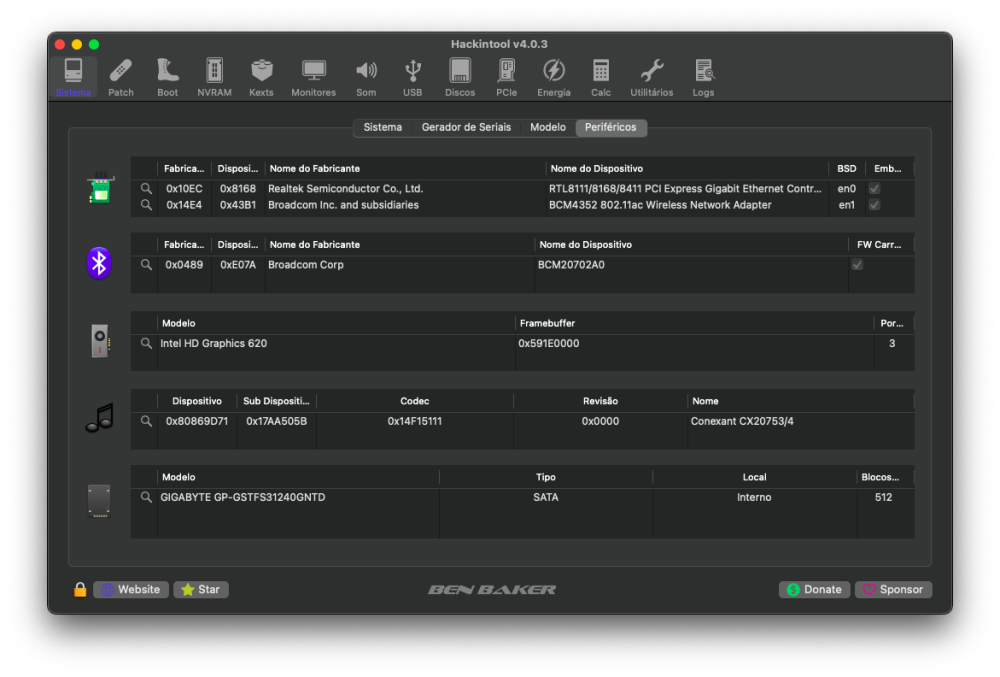Open the Energia power section
This screenshot has height=677, width=1000.
[x=554, y=77]
